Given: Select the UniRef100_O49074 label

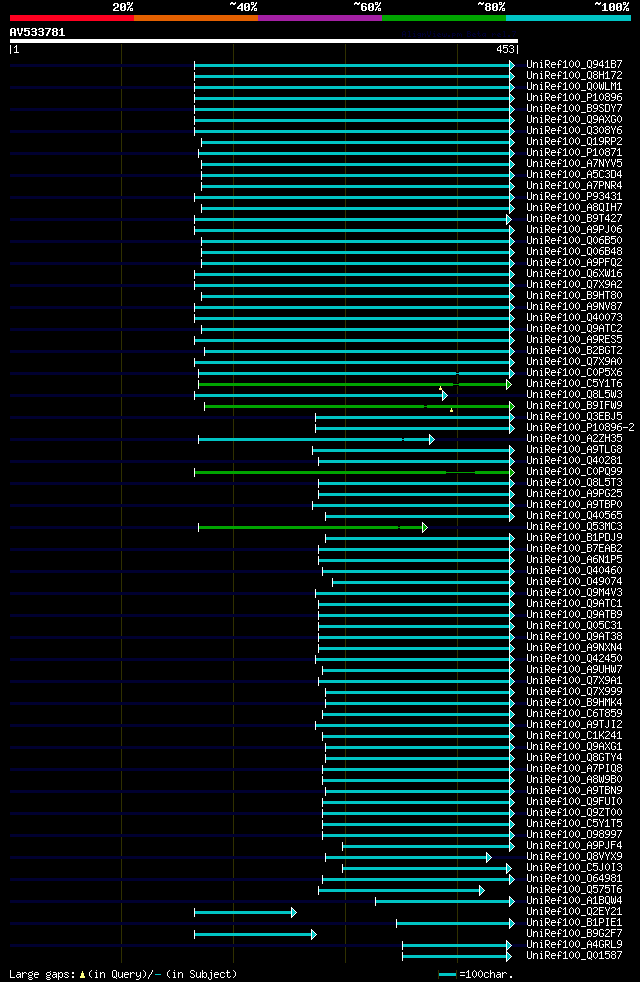Looking at the screenshot, I should click(x=574, y=582).
